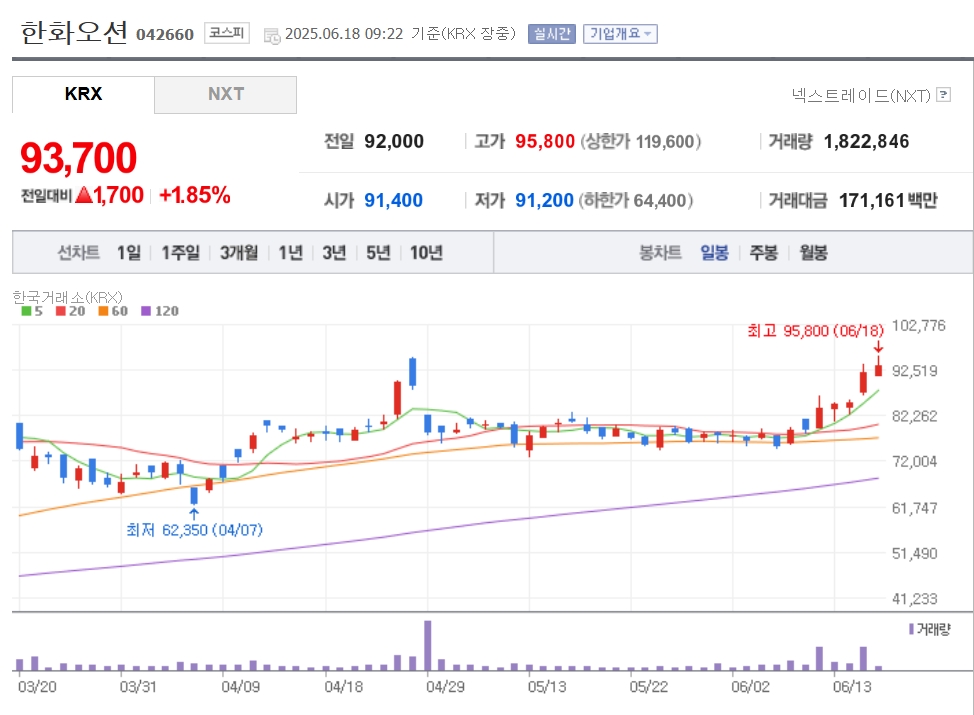Click the 102,776 price axis label
The image size is (974, 715).
[919, 326]
